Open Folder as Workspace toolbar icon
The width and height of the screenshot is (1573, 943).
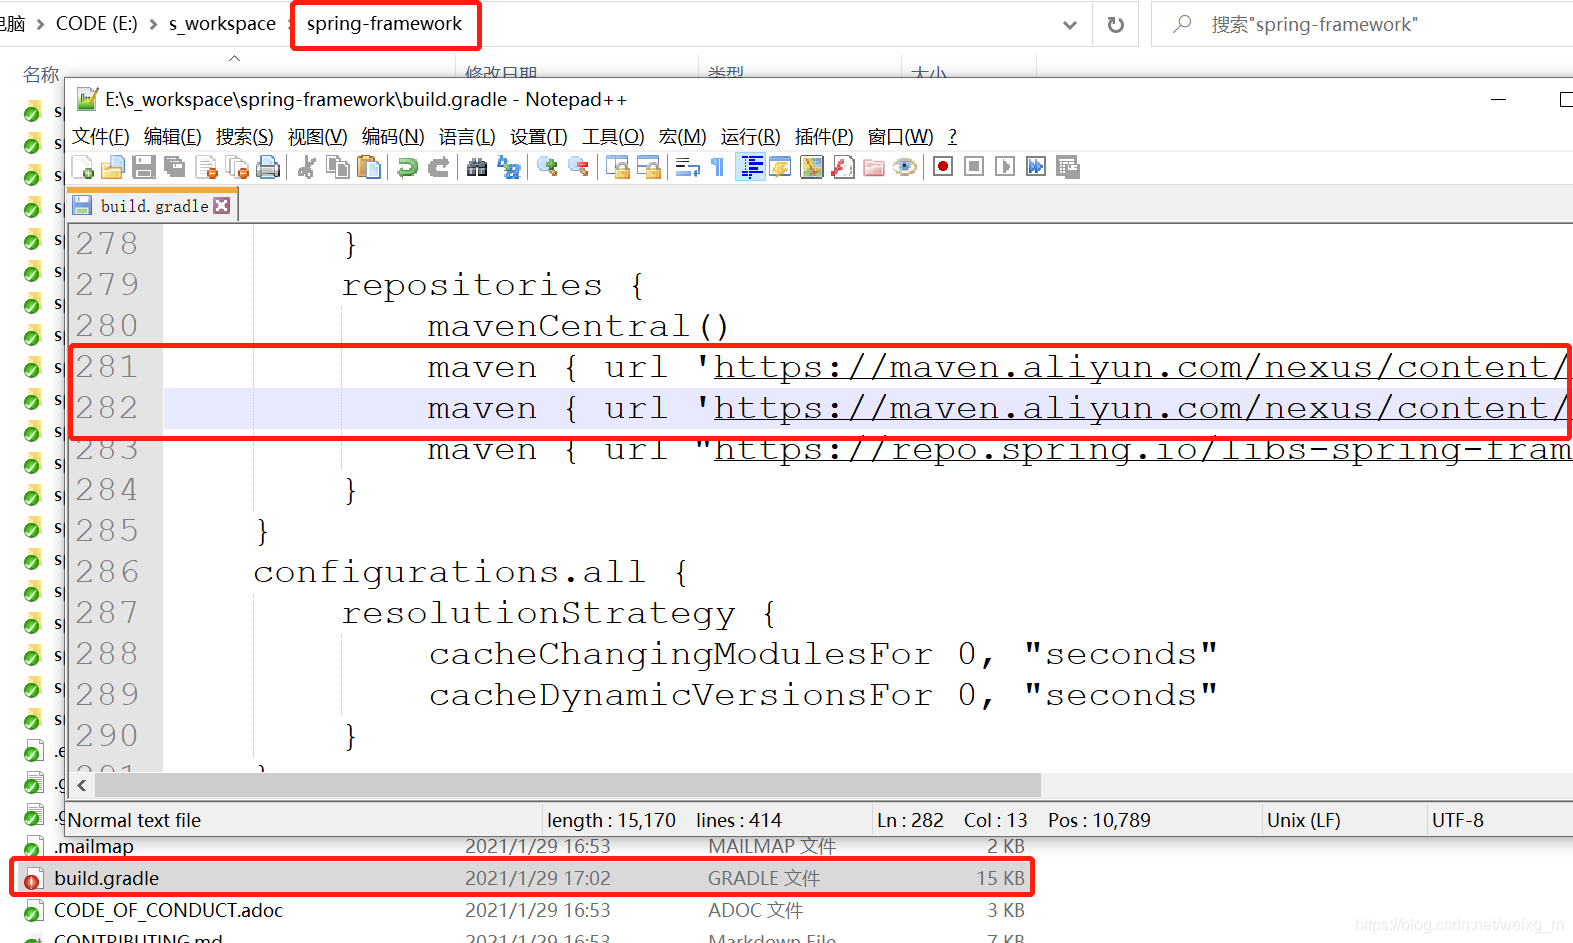tap(874, 167)
